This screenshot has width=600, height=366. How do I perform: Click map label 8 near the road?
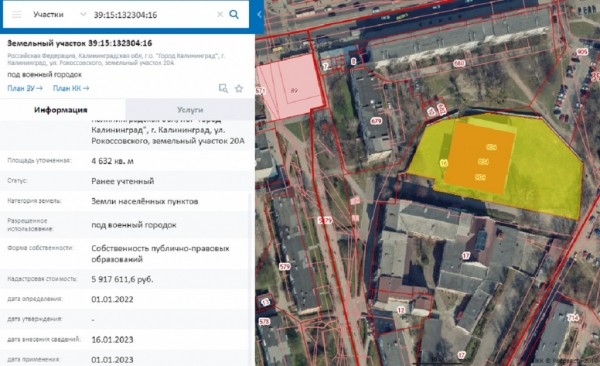[353, 61]
